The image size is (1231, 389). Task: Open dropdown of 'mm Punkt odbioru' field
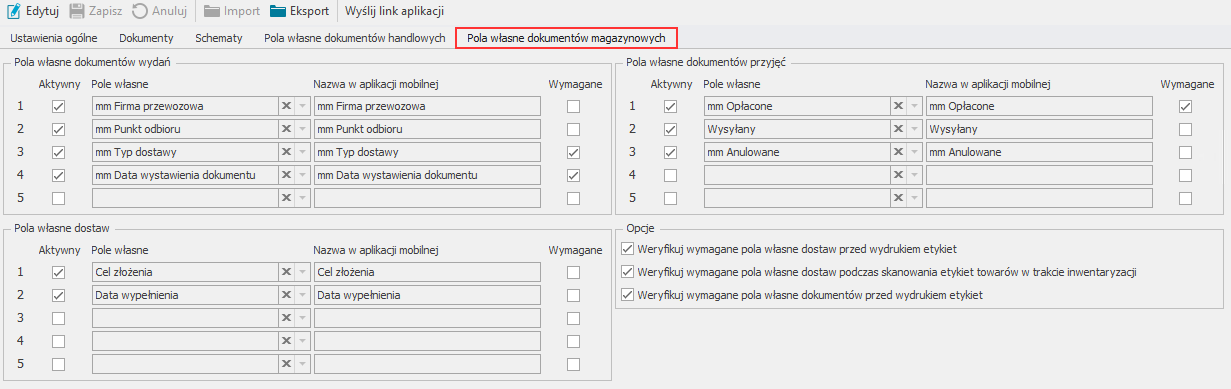tap(303, 129)
